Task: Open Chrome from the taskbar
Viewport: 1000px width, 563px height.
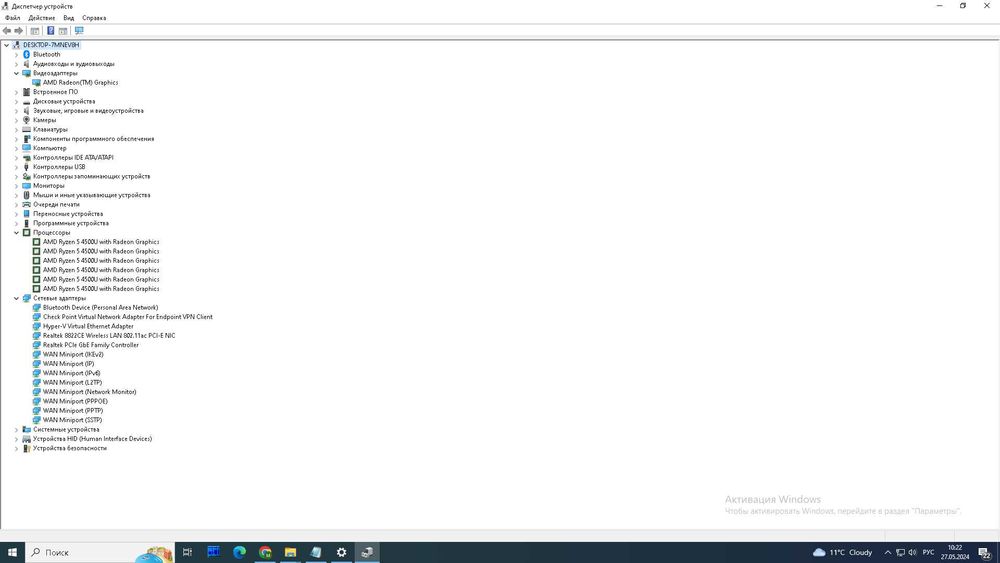Action: [x=265, y=552]
